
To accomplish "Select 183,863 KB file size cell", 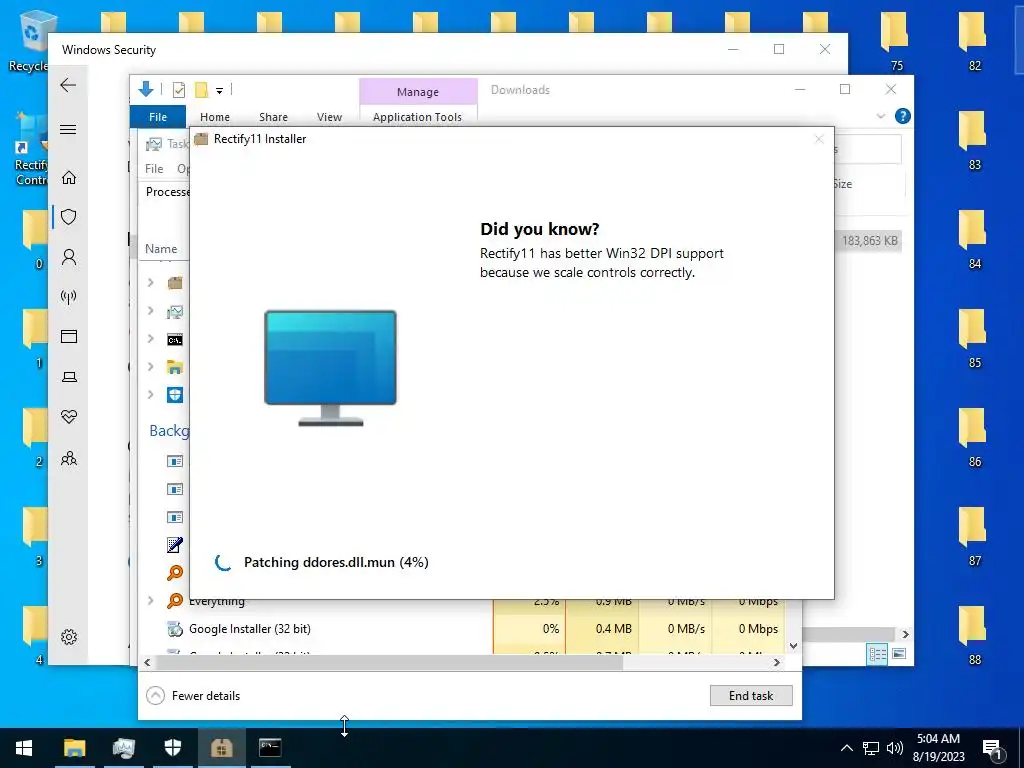I will point(869,241).
